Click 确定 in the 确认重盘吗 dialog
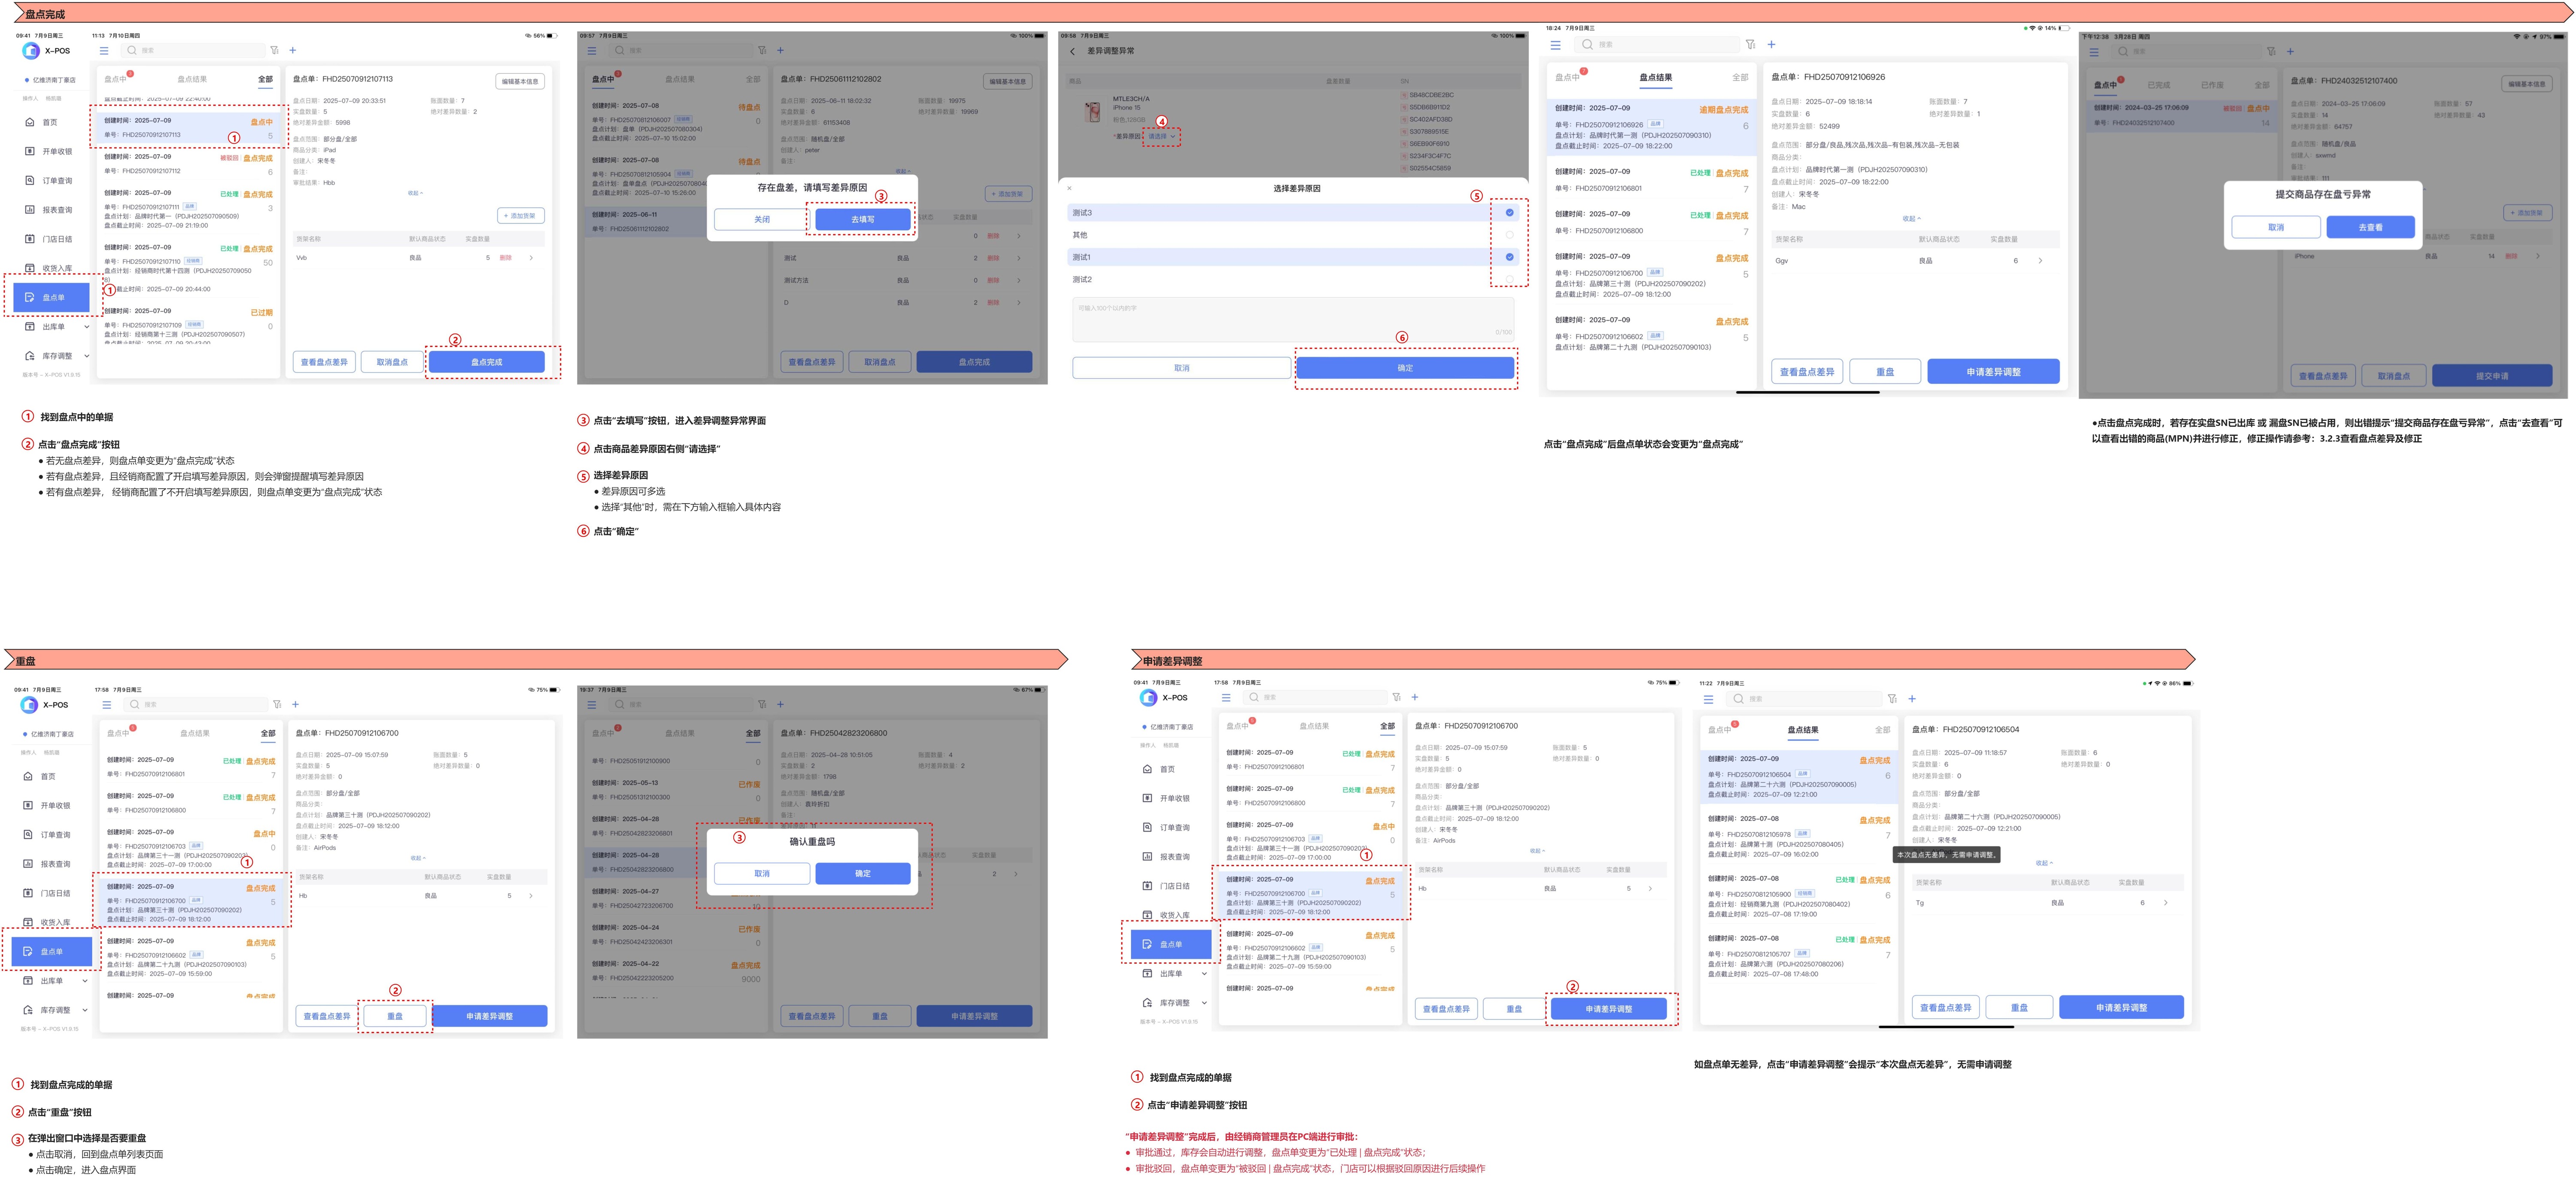This screenshot has width=2576, height=1178. (862, 874)
